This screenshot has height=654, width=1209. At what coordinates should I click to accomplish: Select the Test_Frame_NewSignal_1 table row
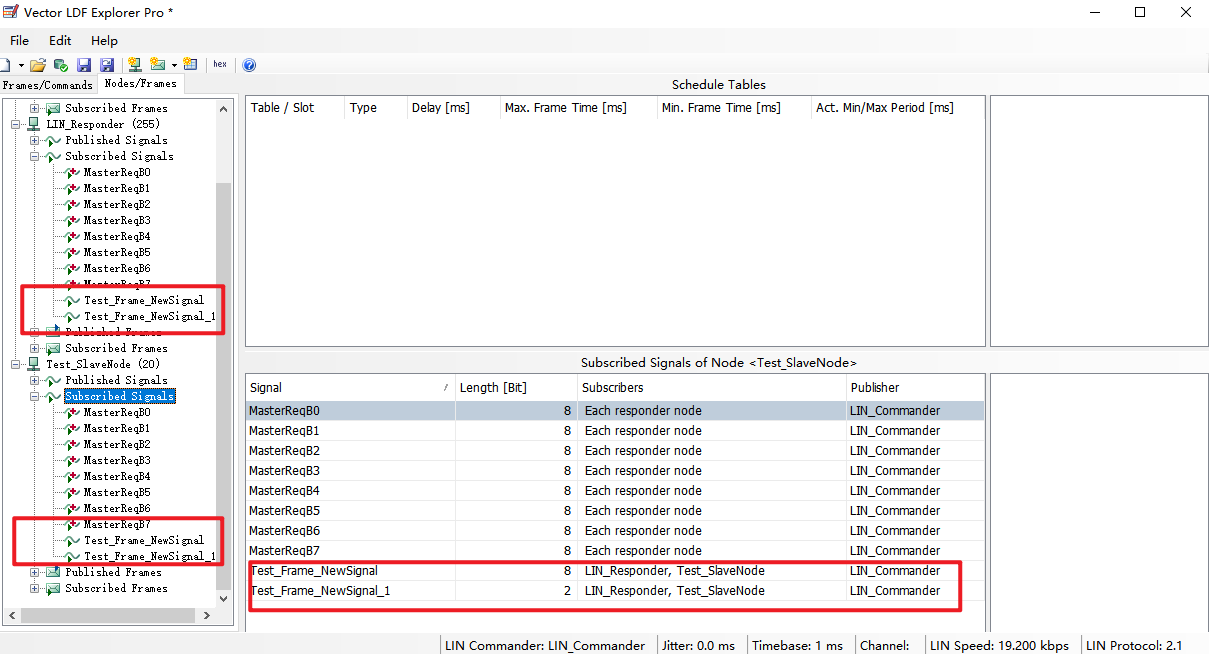pos(615,591)
